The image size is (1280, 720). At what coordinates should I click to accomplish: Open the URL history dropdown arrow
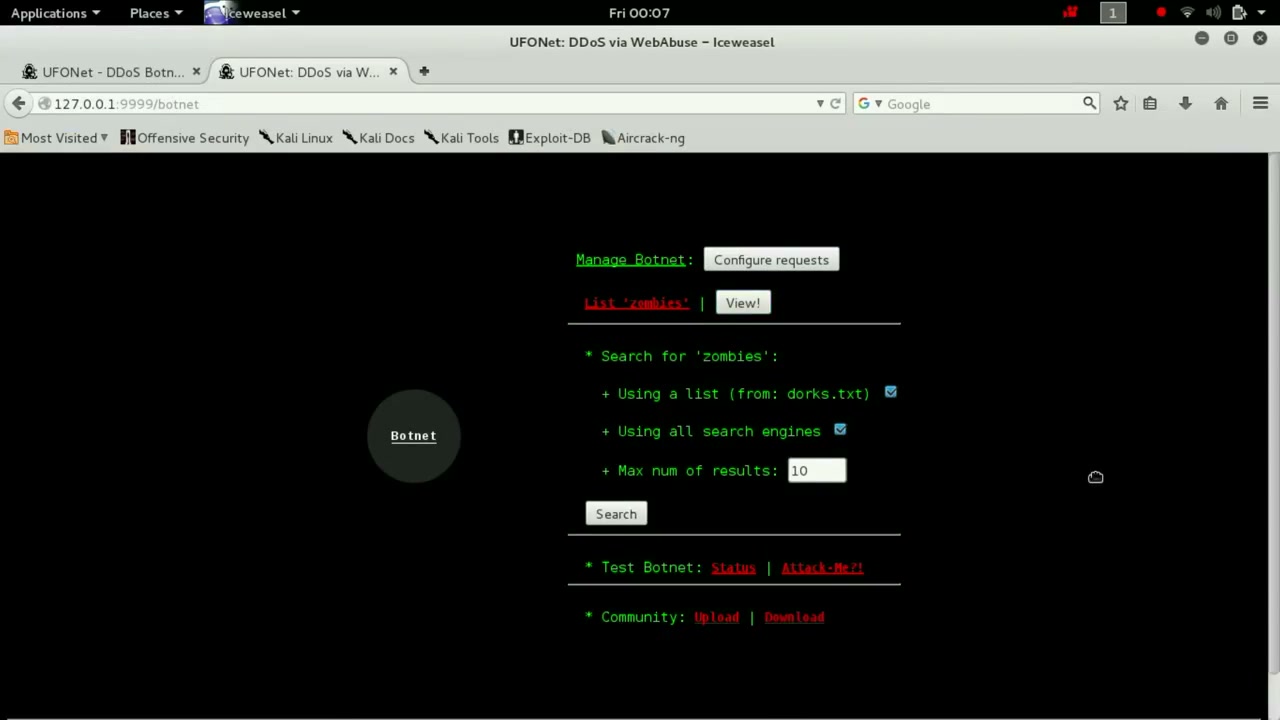click(x=820, y=104)
